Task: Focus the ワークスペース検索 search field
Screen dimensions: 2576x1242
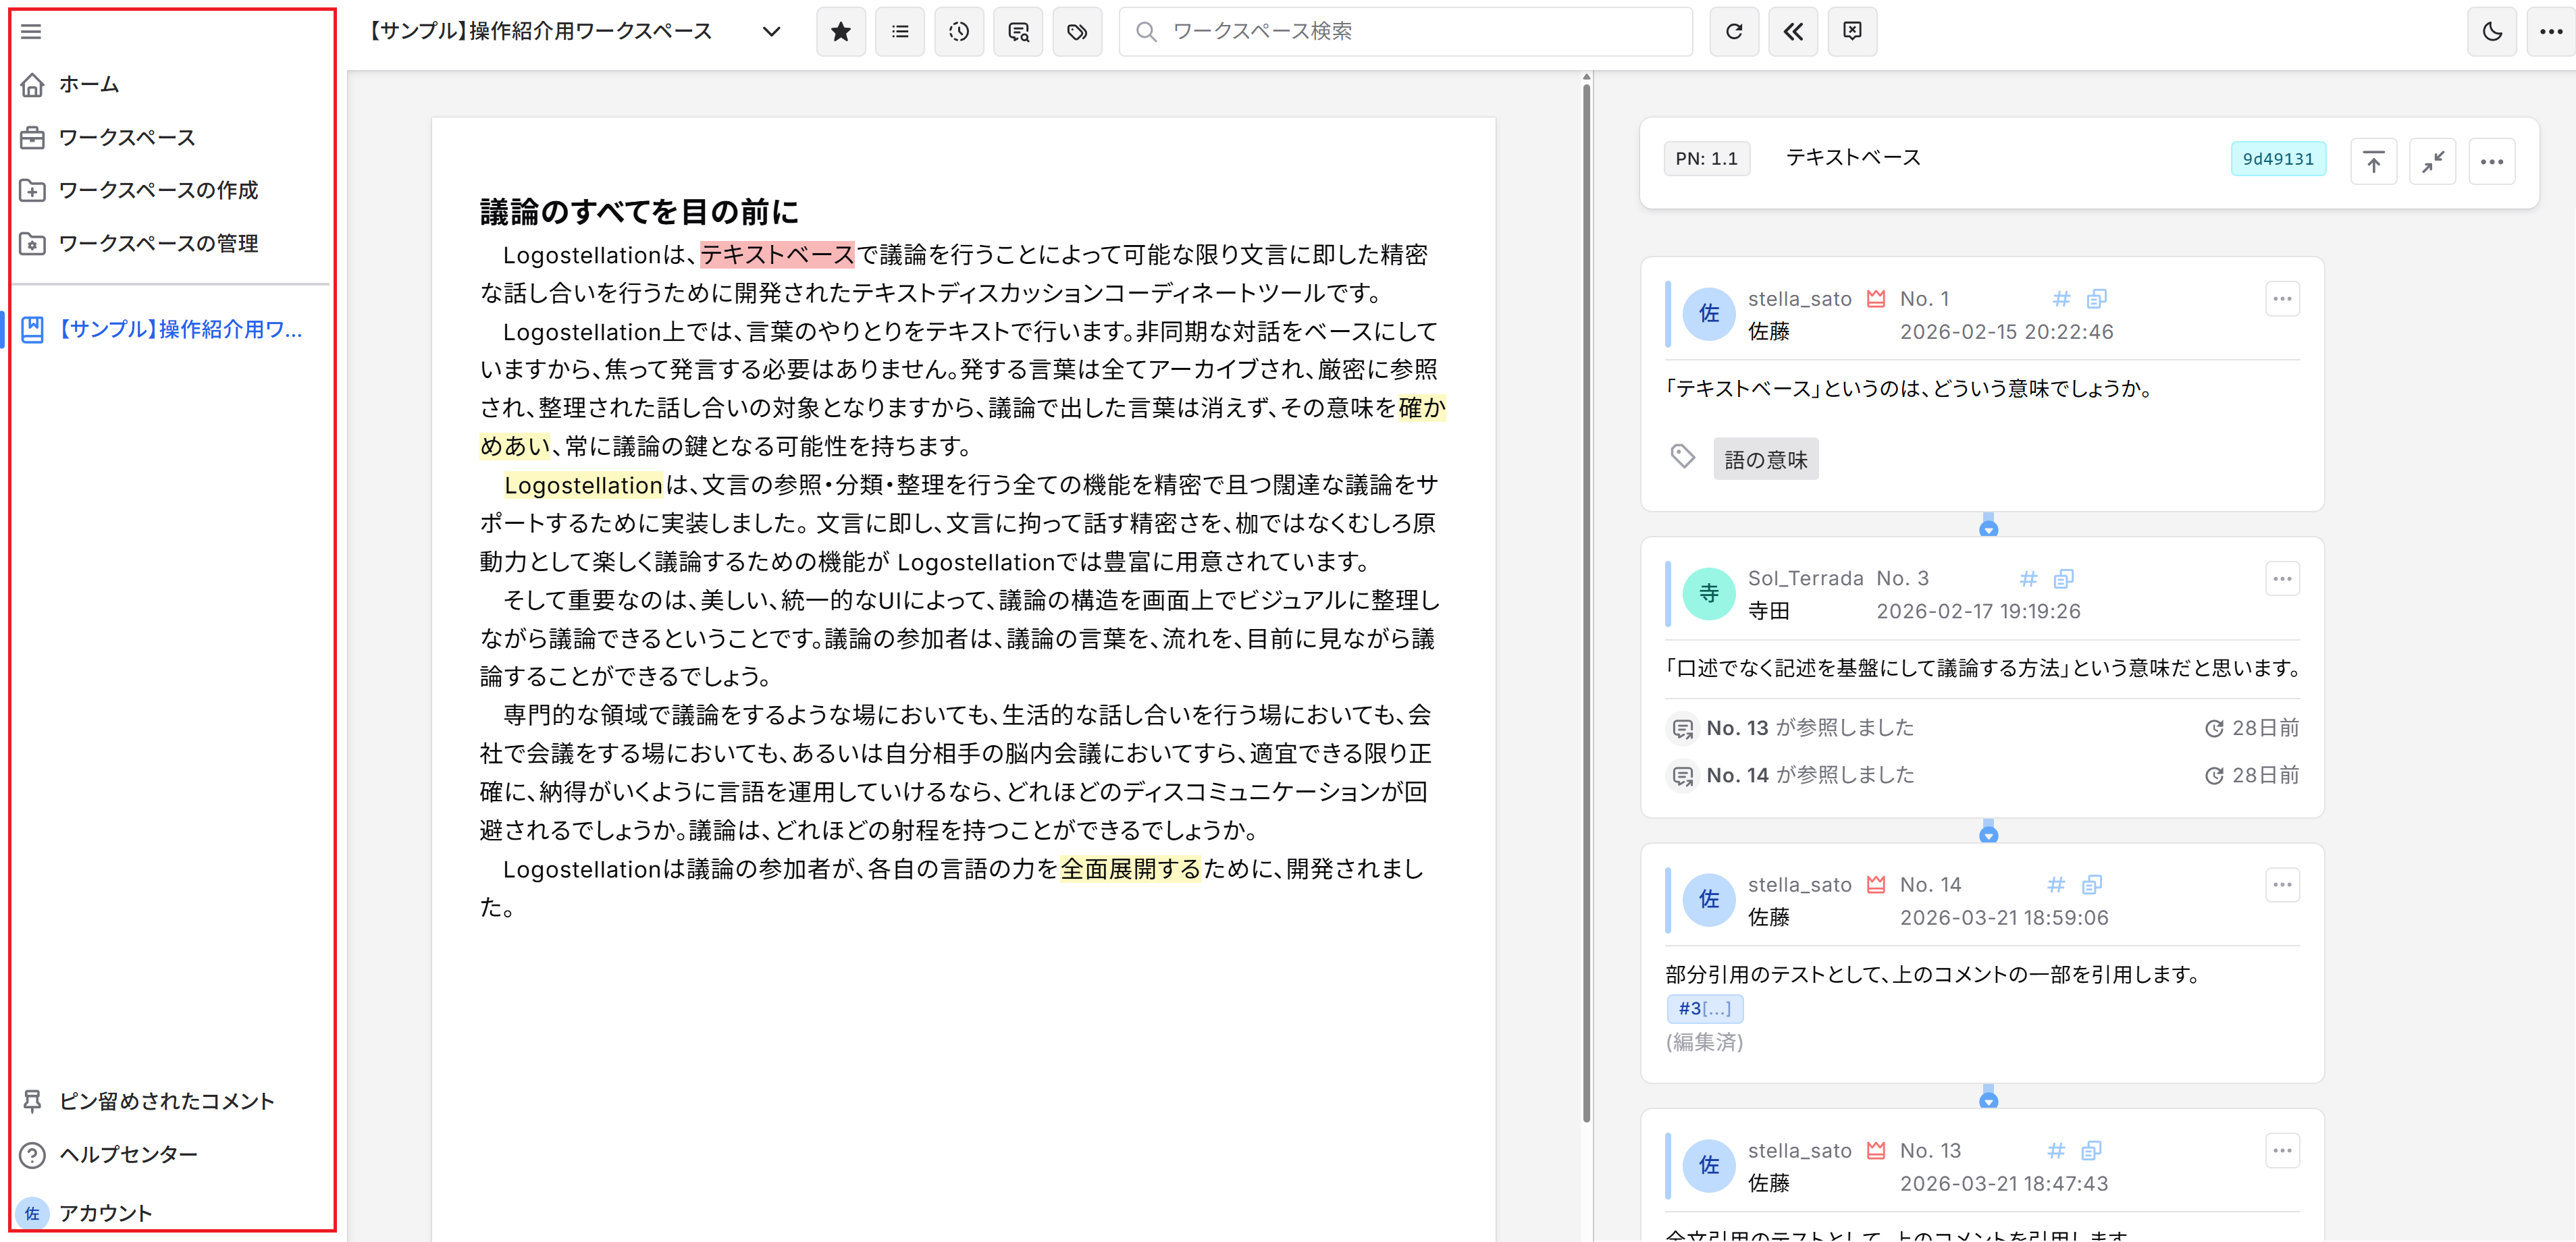Action: [1405, 32]
